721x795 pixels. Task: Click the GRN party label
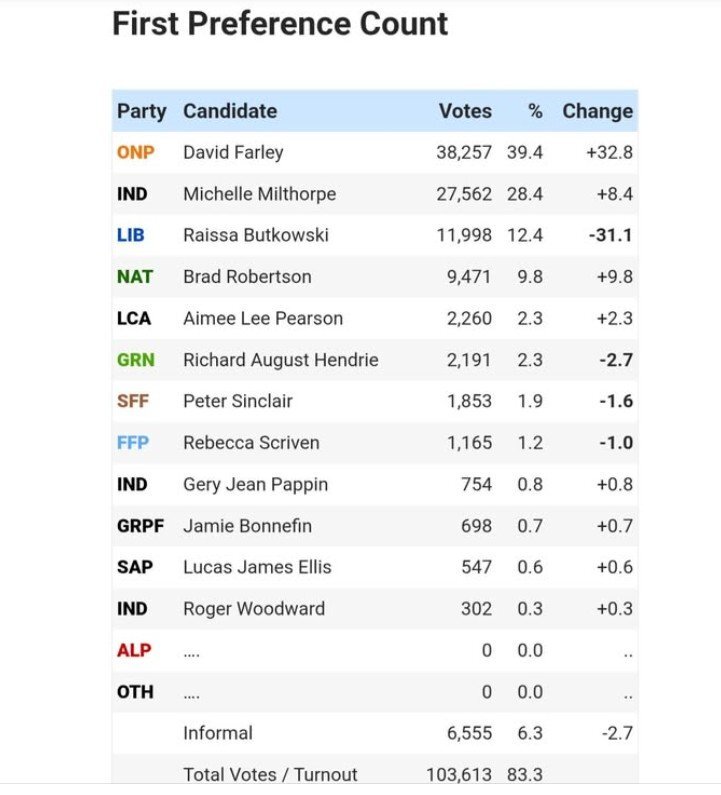[x=136, y=360]
